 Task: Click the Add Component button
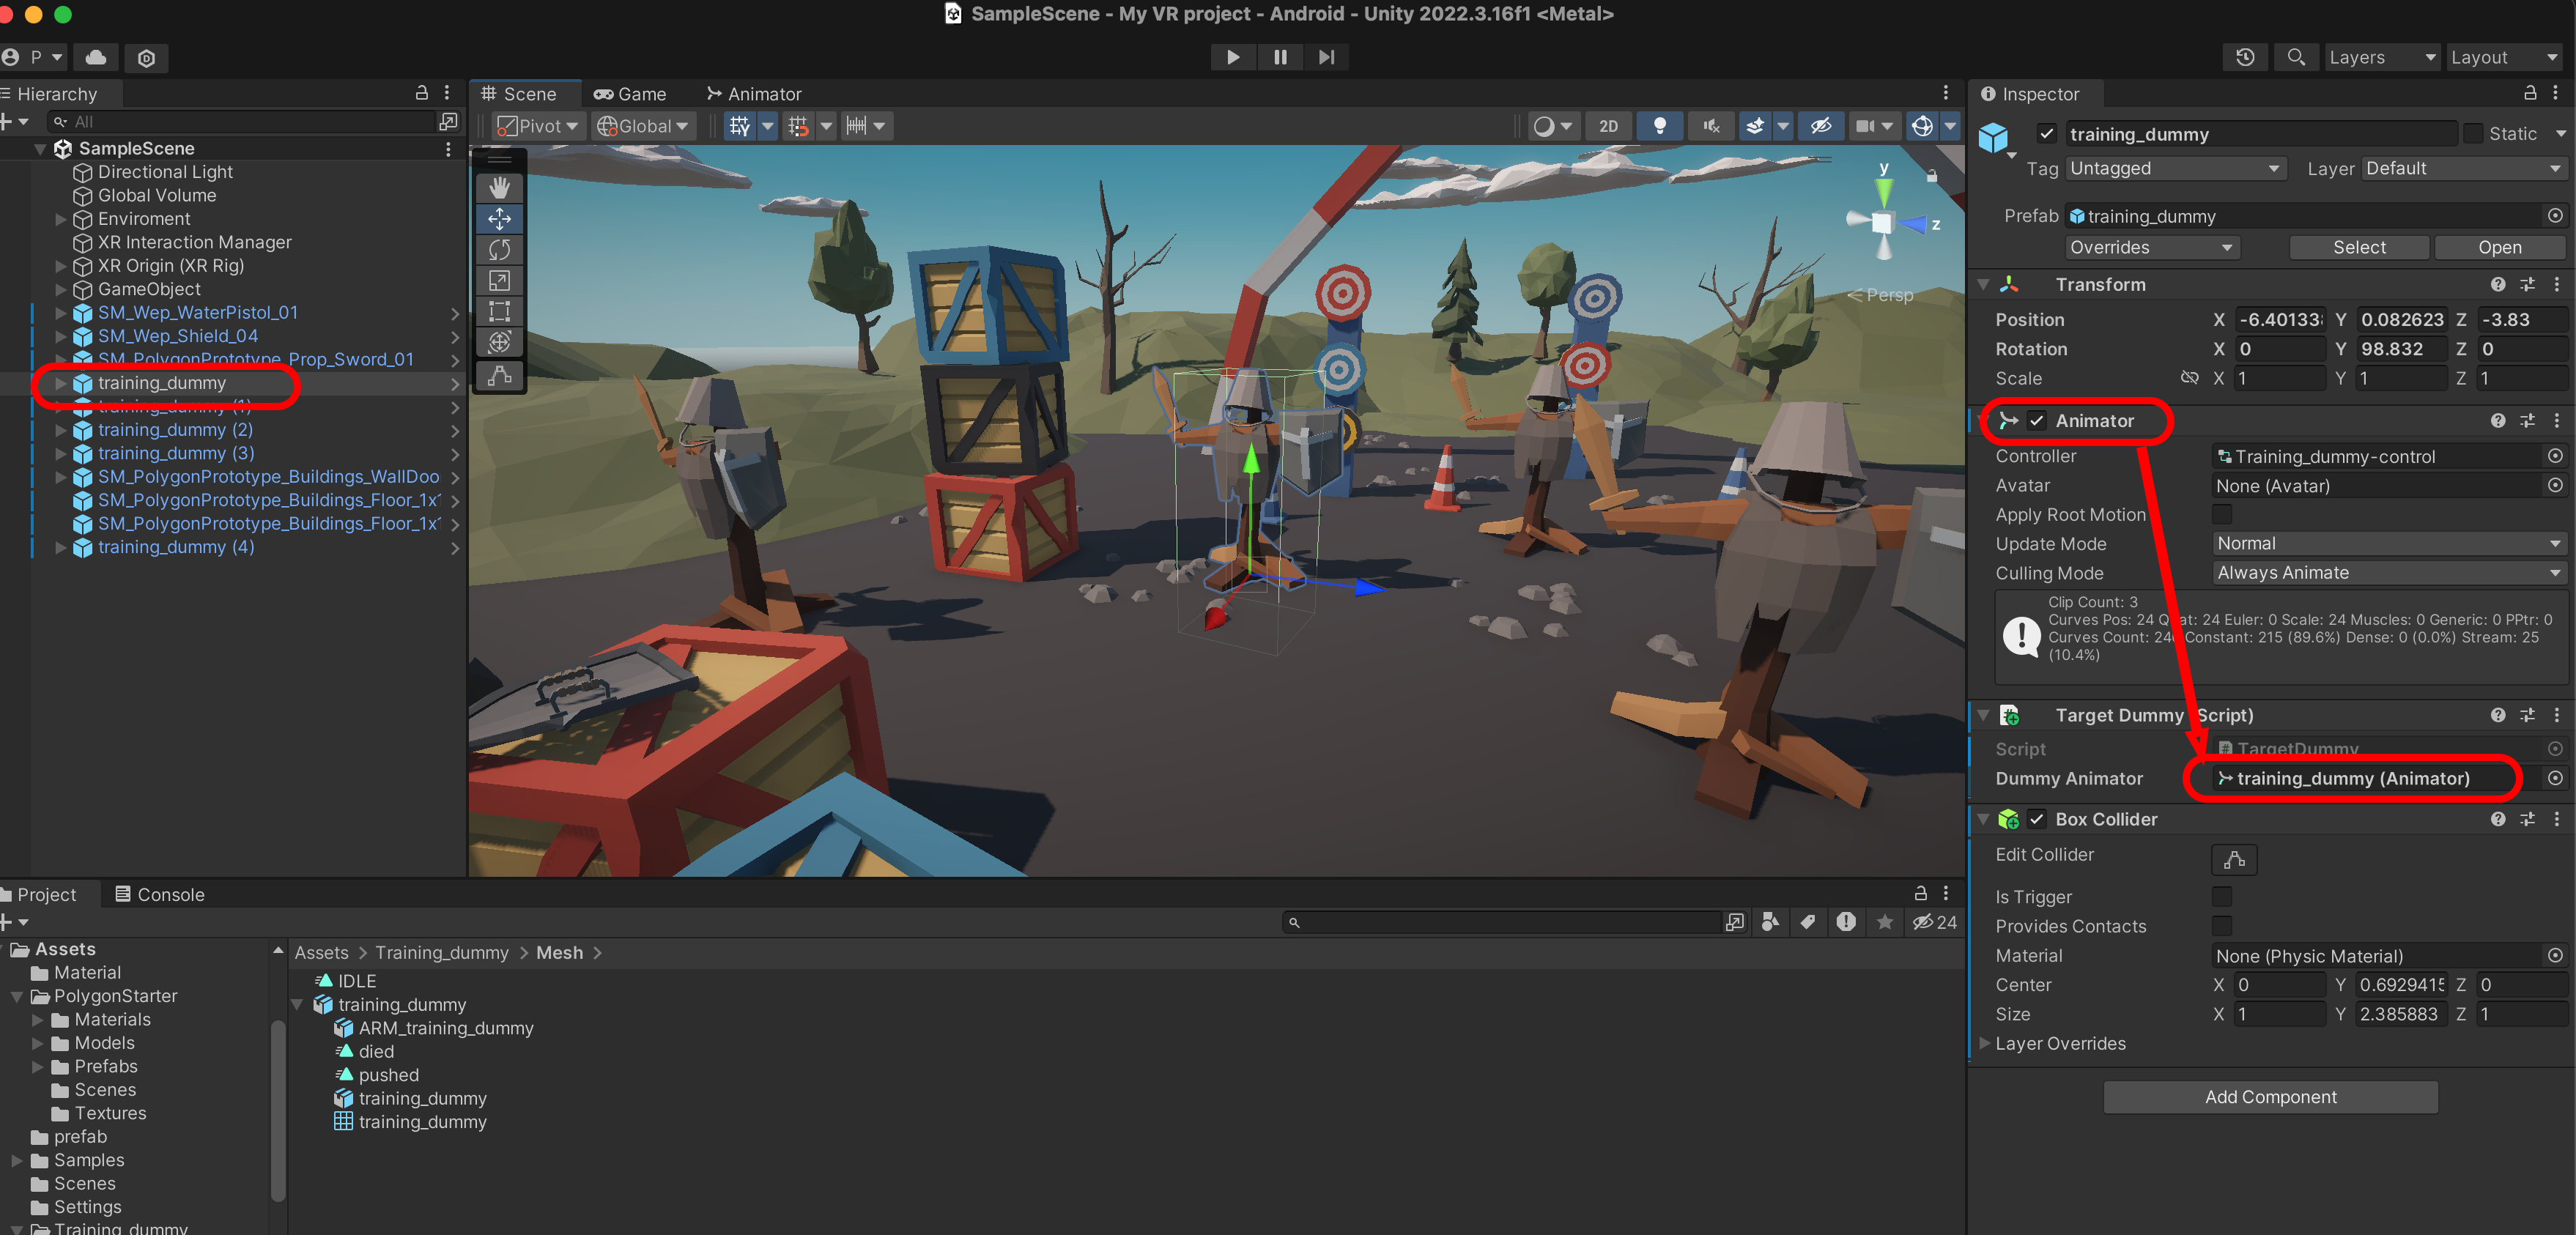pos(2270,1097)
